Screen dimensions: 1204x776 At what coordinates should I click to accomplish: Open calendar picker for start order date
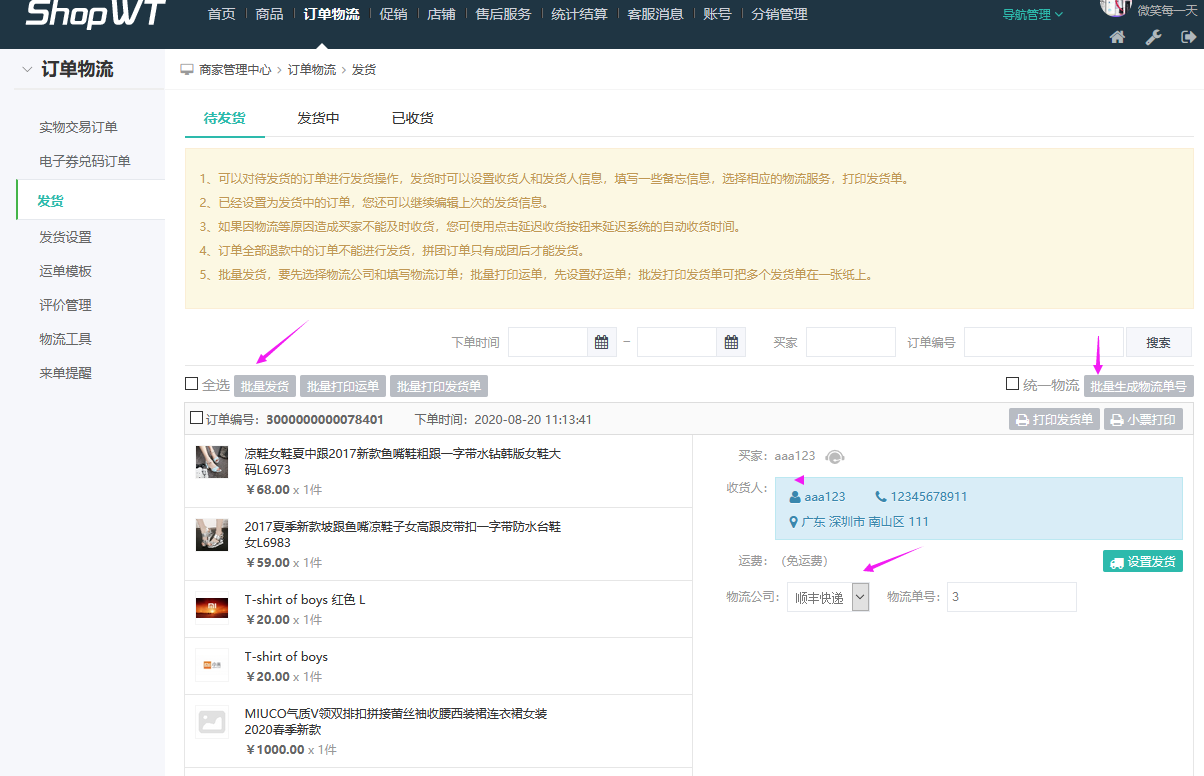601,342
